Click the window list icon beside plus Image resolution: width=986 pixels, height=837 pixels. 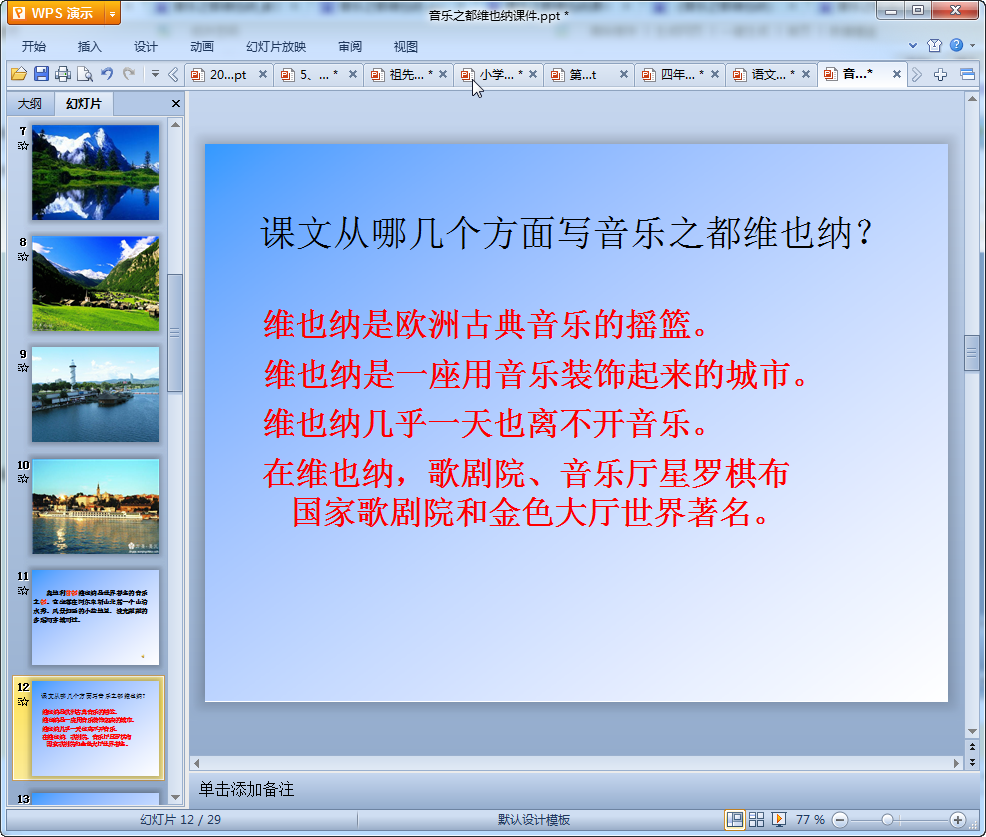tap(968, 75)
